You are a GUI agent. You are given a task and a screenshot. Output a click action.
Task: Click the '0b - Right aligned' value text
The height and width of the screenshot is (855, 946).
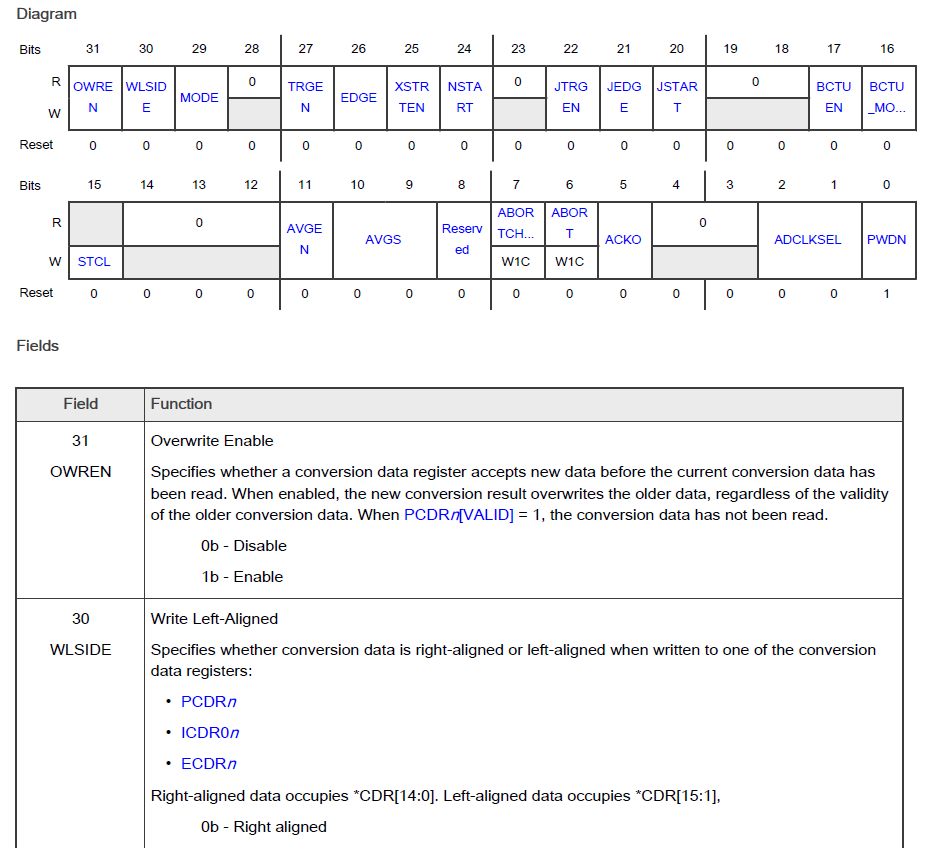(264, 827)
